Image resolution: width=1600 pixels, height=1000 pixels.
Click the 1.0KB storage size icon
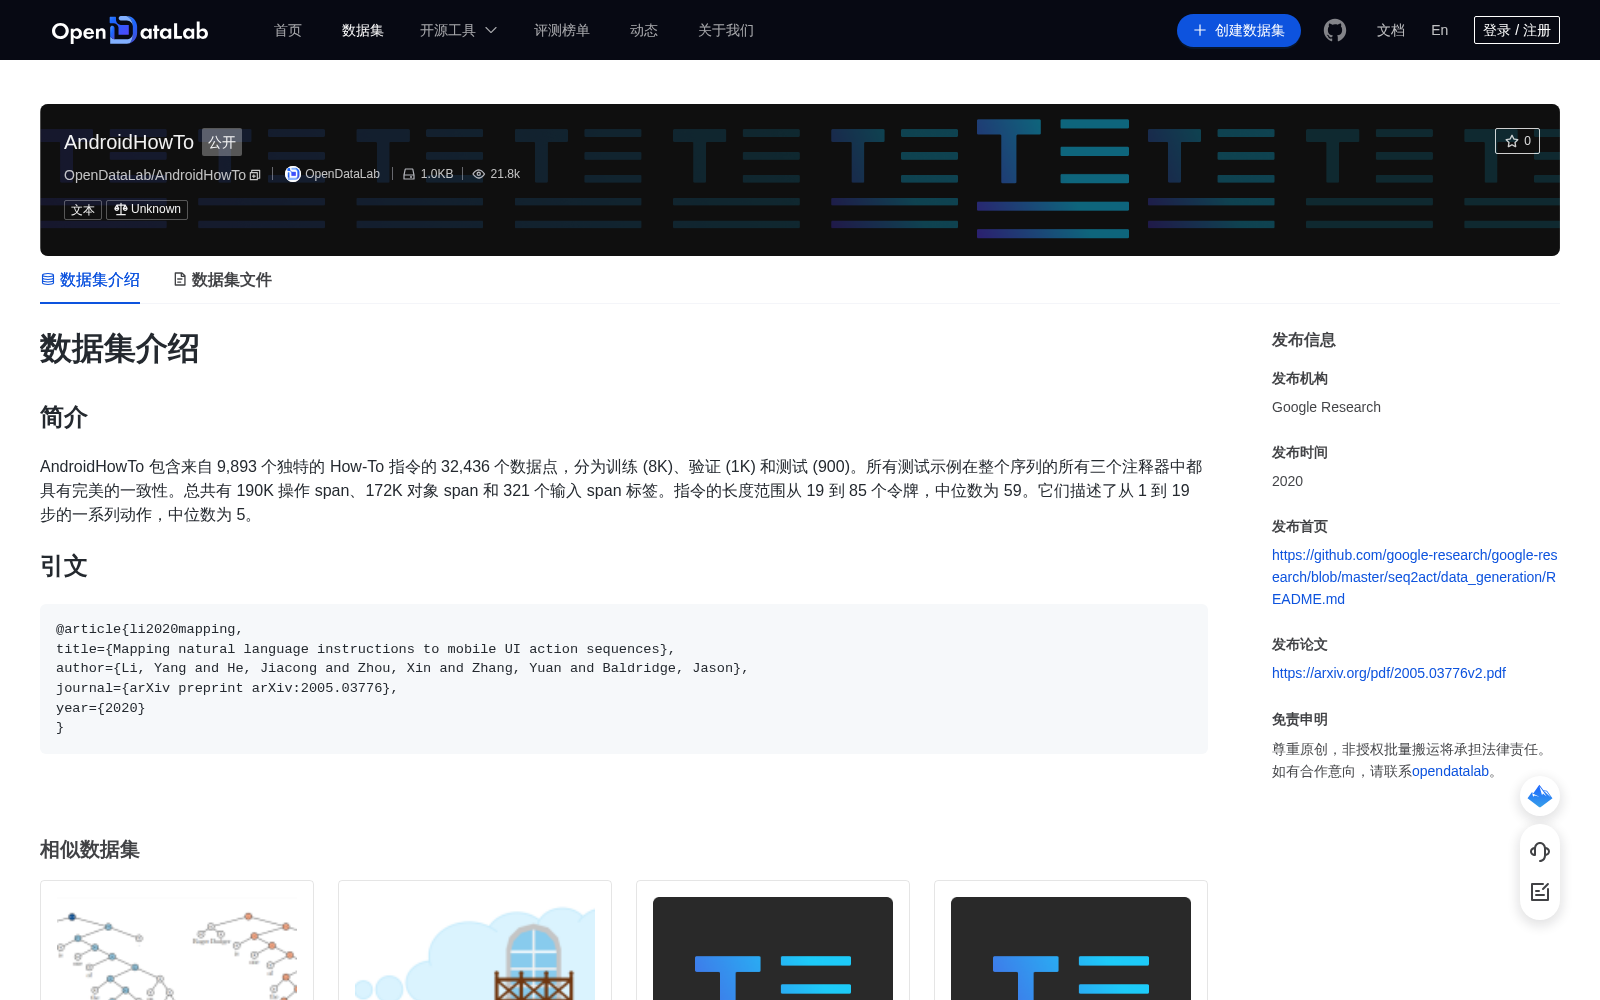(x=409, y=174)
